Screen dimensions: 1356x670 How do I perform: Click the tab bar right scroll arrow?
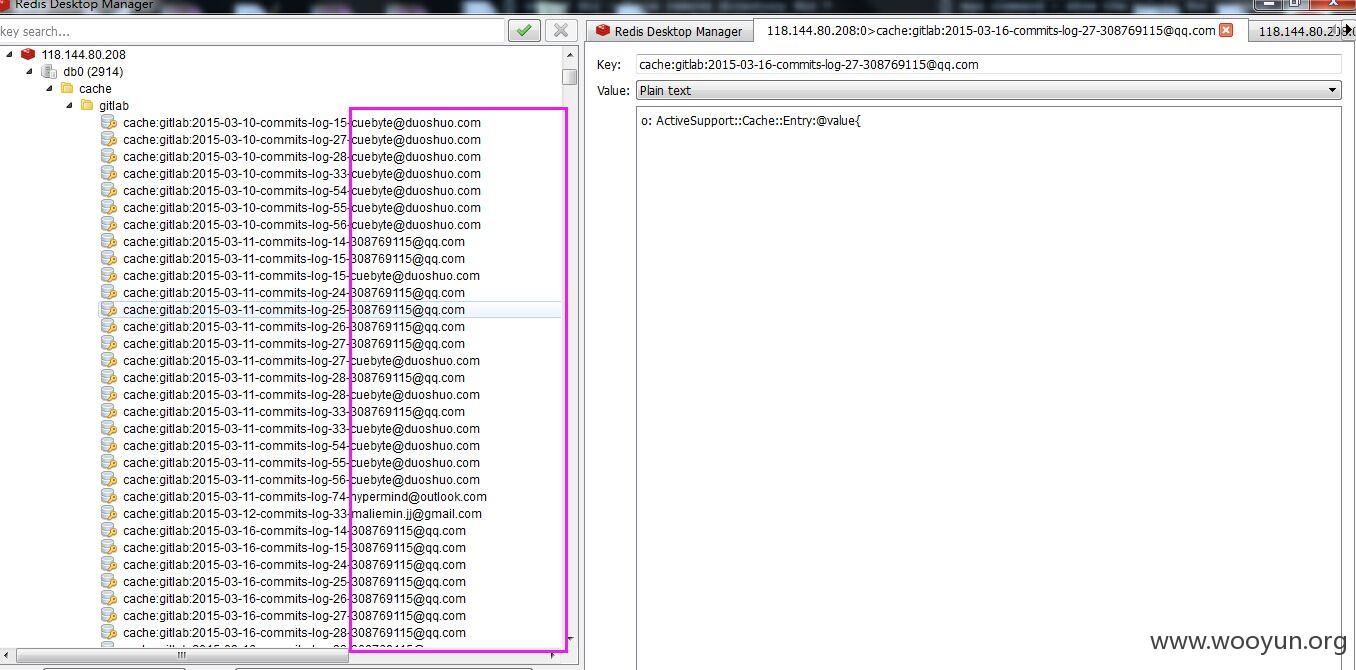[x=1348, y=29]
